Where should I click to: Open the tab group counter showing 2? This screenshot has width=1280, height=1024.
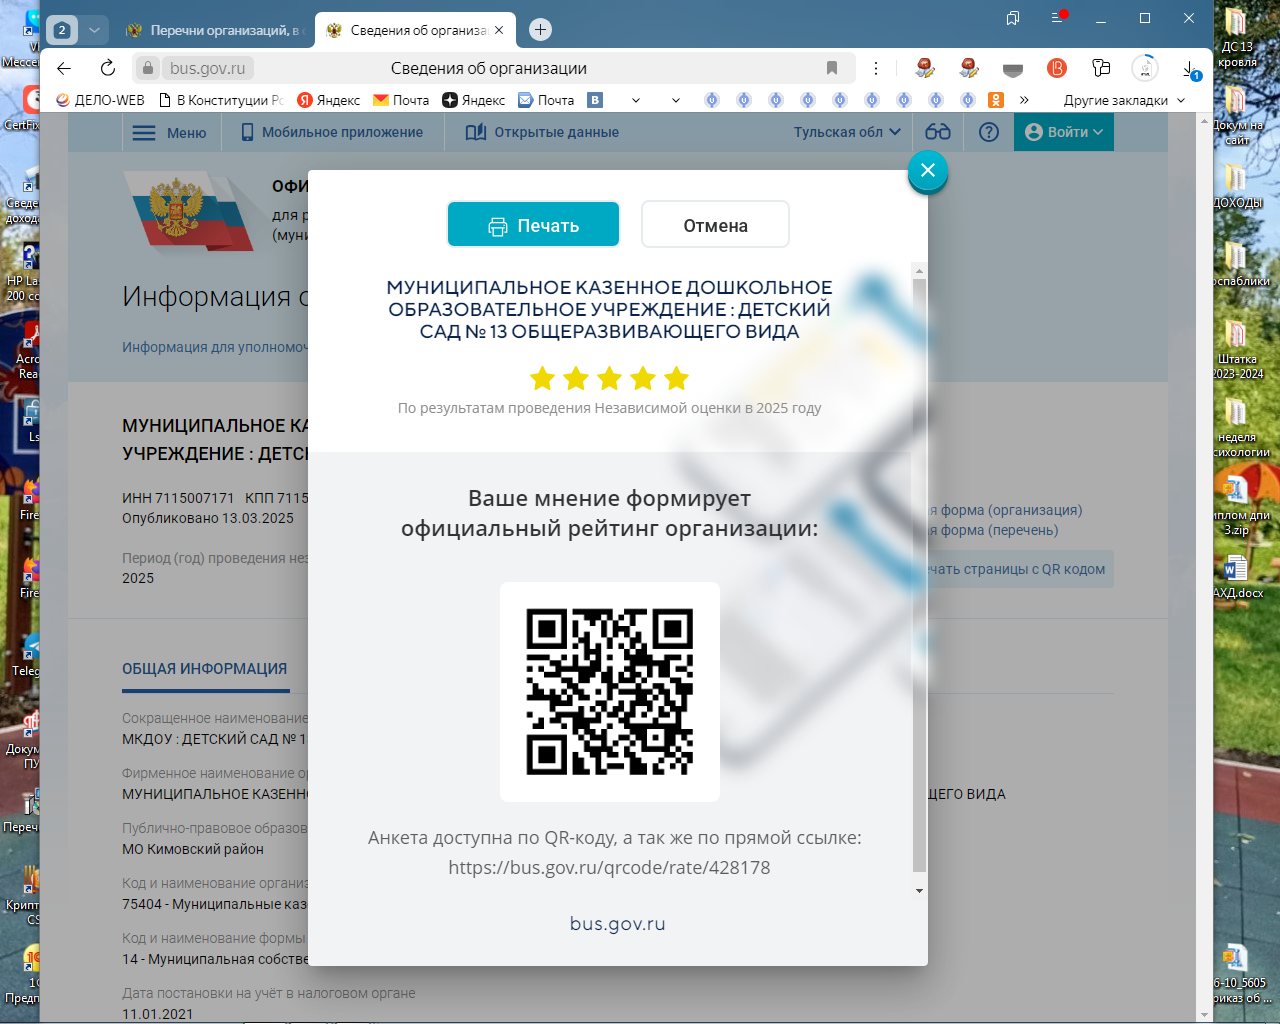tap(62, 30)
